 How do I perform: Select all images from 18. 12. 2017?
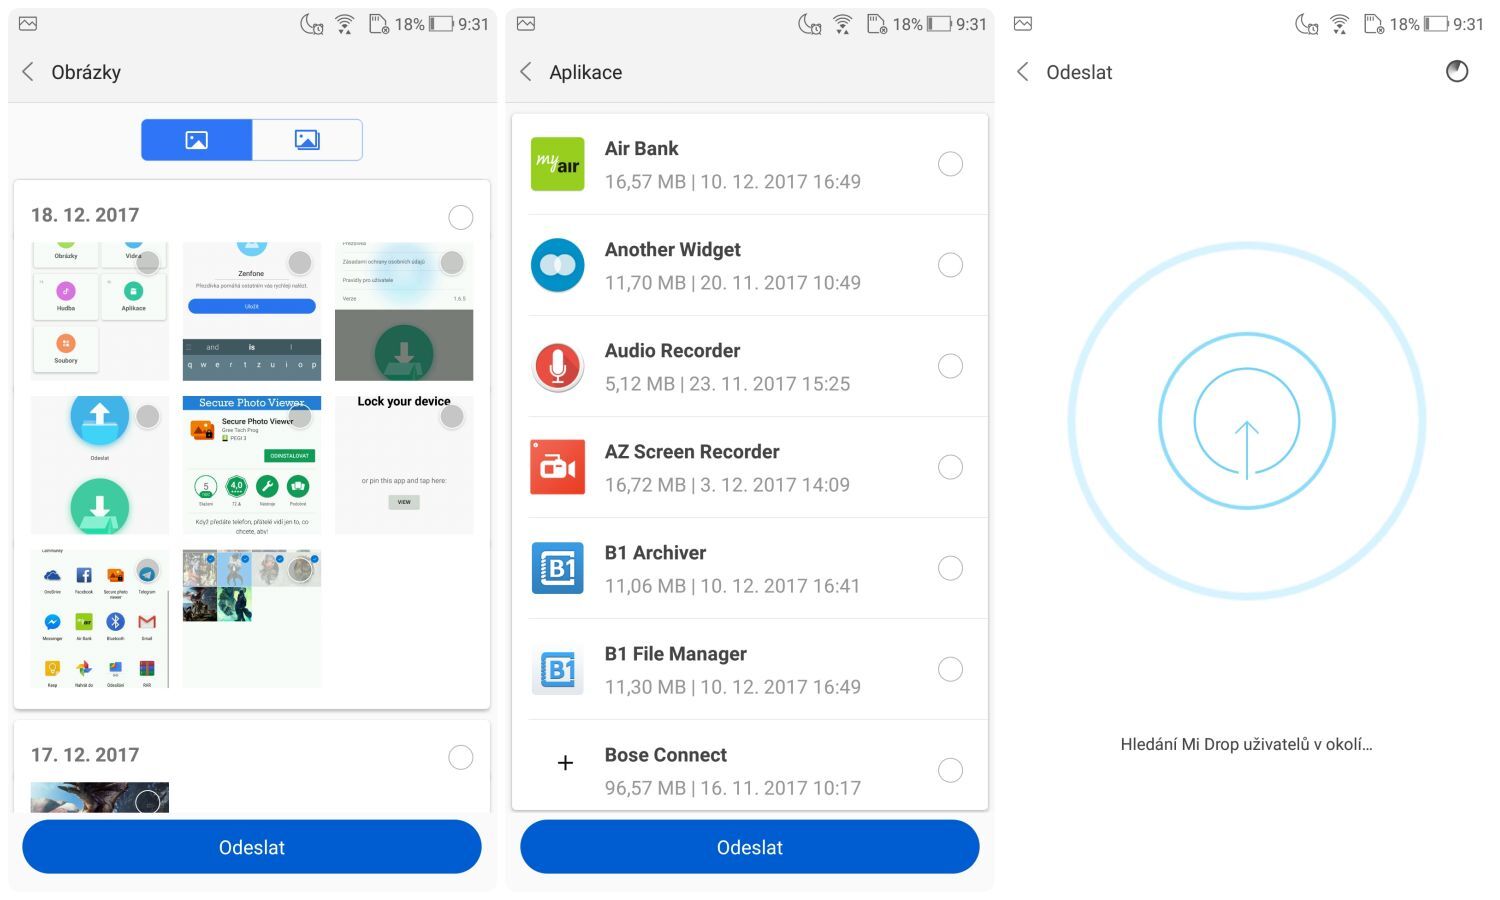pos(461,217)
